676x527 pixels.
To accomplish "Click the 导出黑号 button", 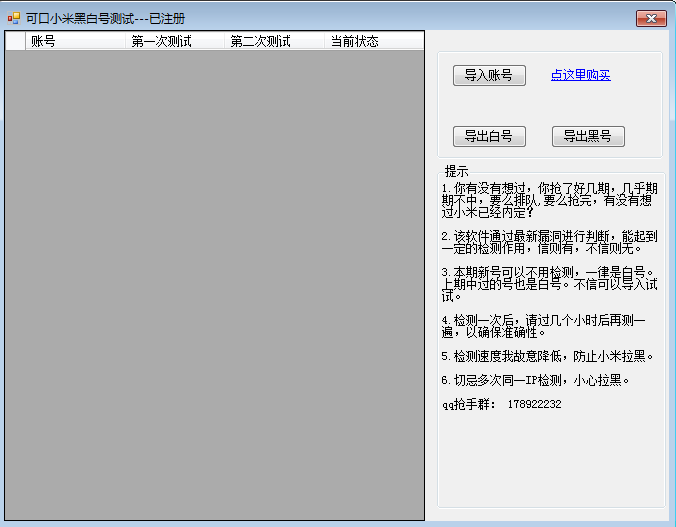I will click(x=588, y=136).
